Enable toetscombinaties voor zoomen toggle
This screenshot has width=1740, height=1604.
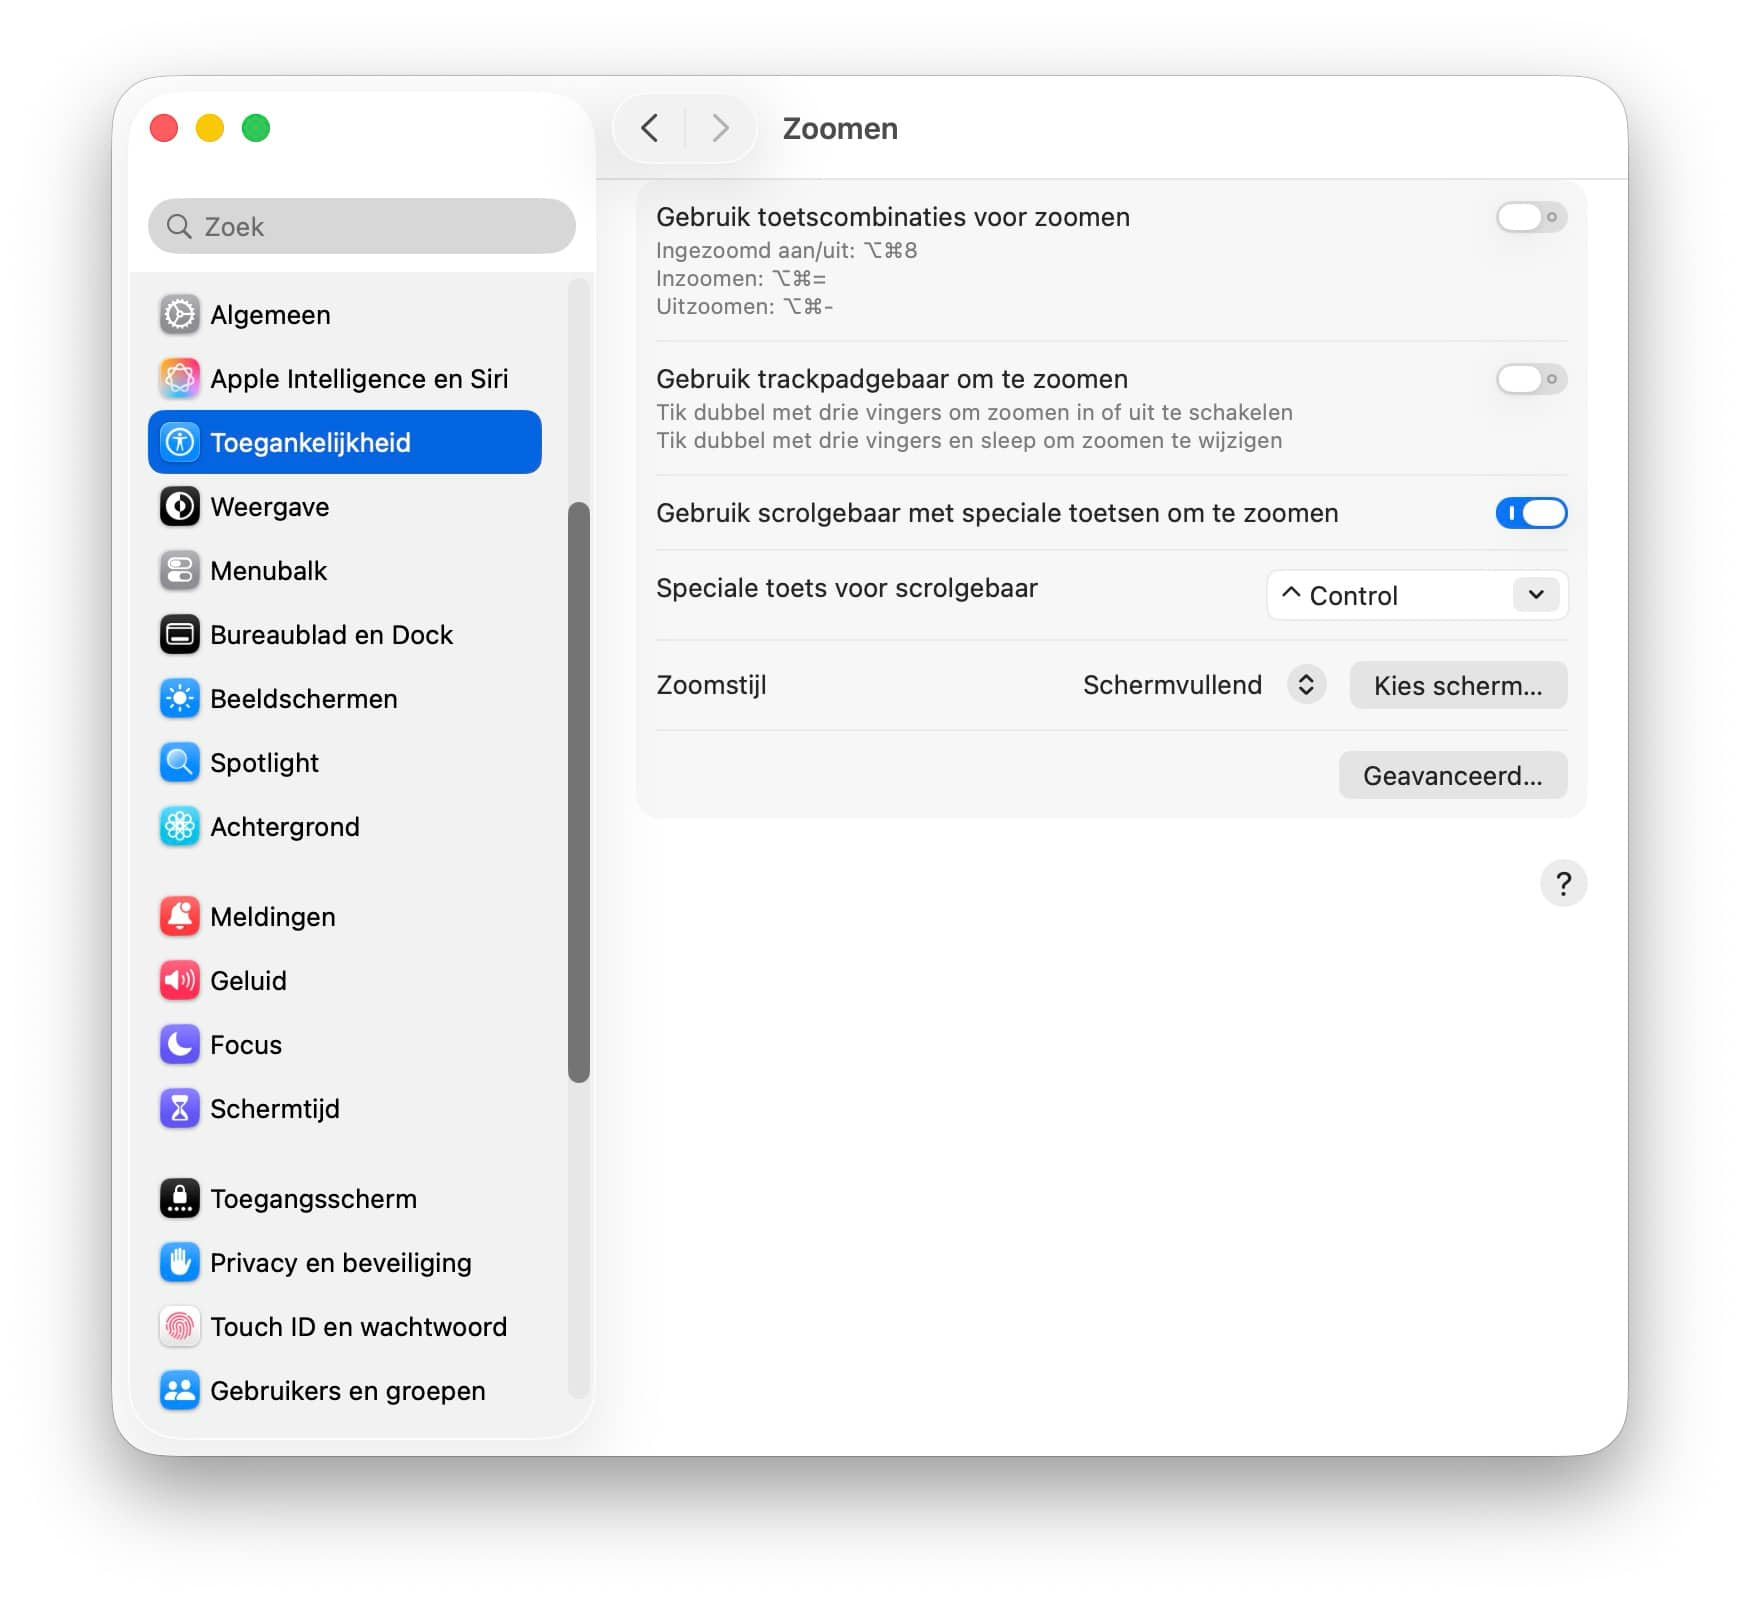pyautogui.click(x=1531, y=217)
